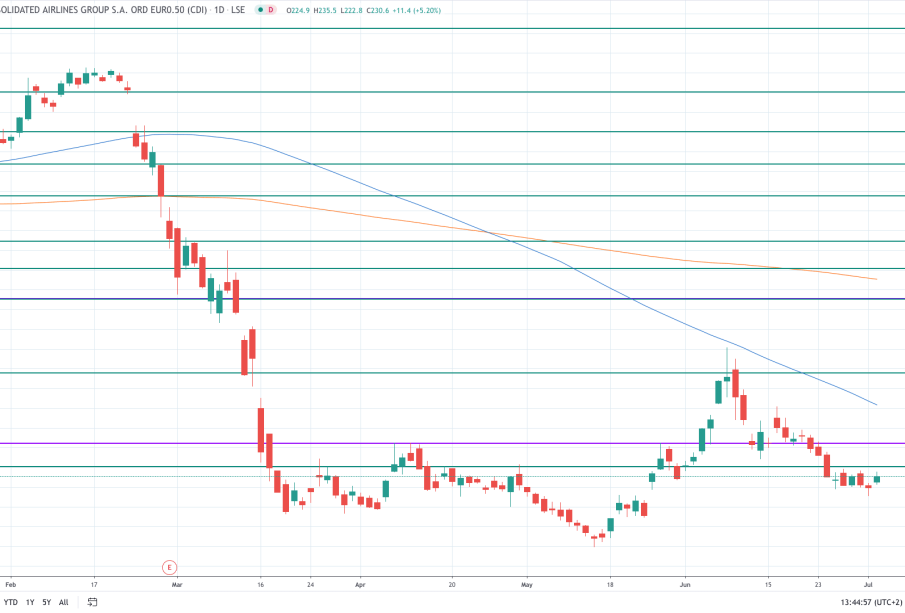Select the topmost green horizontal line
905x613 pixels.
click(x=500, y=29)
